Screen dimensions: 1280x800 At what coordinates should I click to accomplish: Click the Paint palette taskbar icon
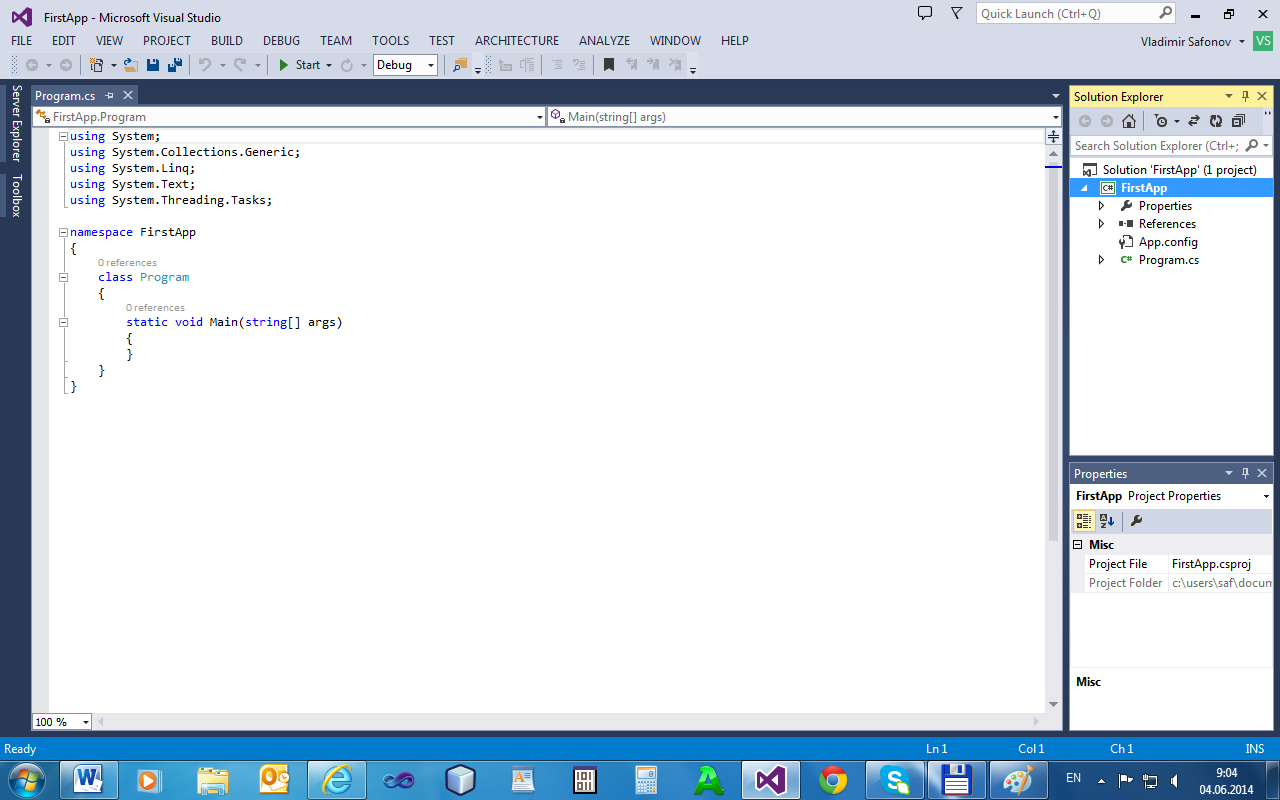[1019, 779]
